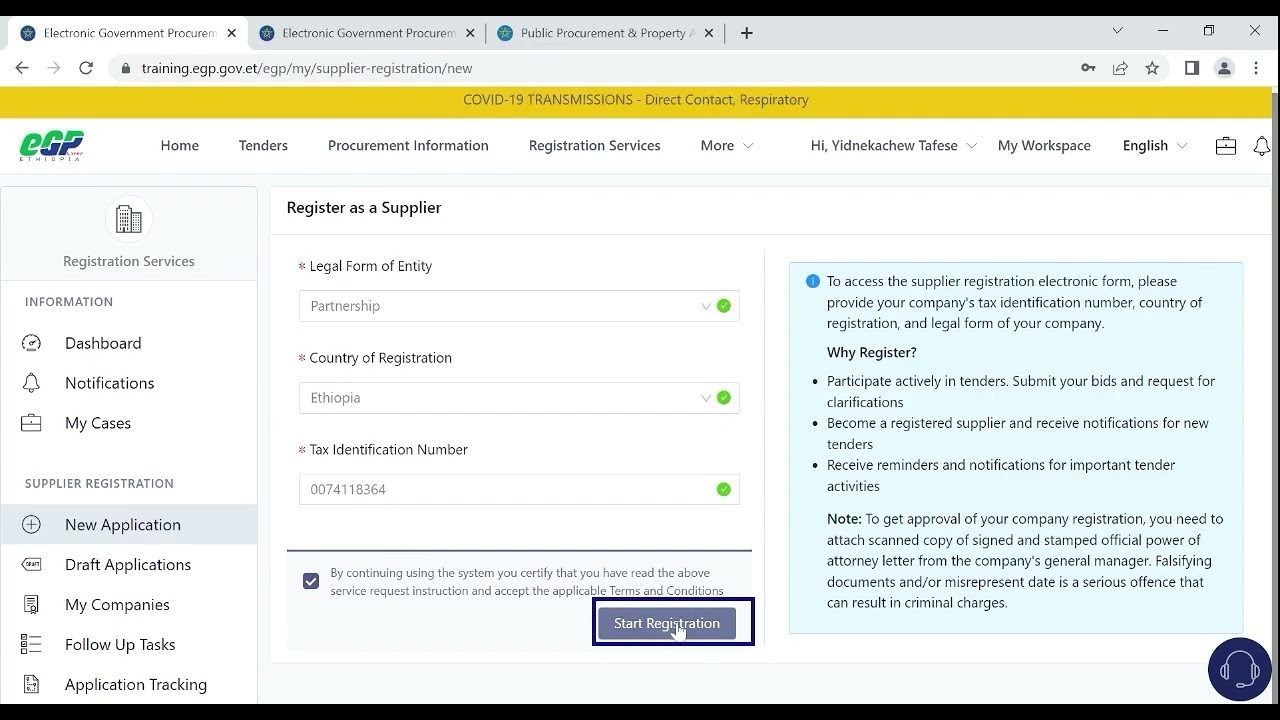This screenshot has height=720, width=1280.
Task: Bookmark this page with star icon
Action: click(x=1152, y=68)
